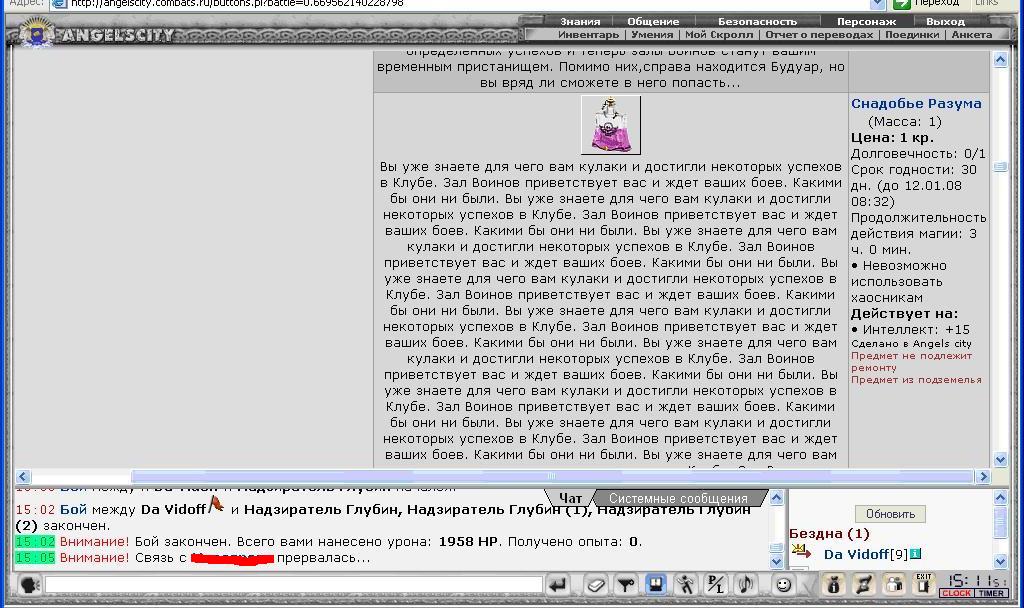
Task: Click the running figure icon in chat toolbar
Action: point(686,584)
